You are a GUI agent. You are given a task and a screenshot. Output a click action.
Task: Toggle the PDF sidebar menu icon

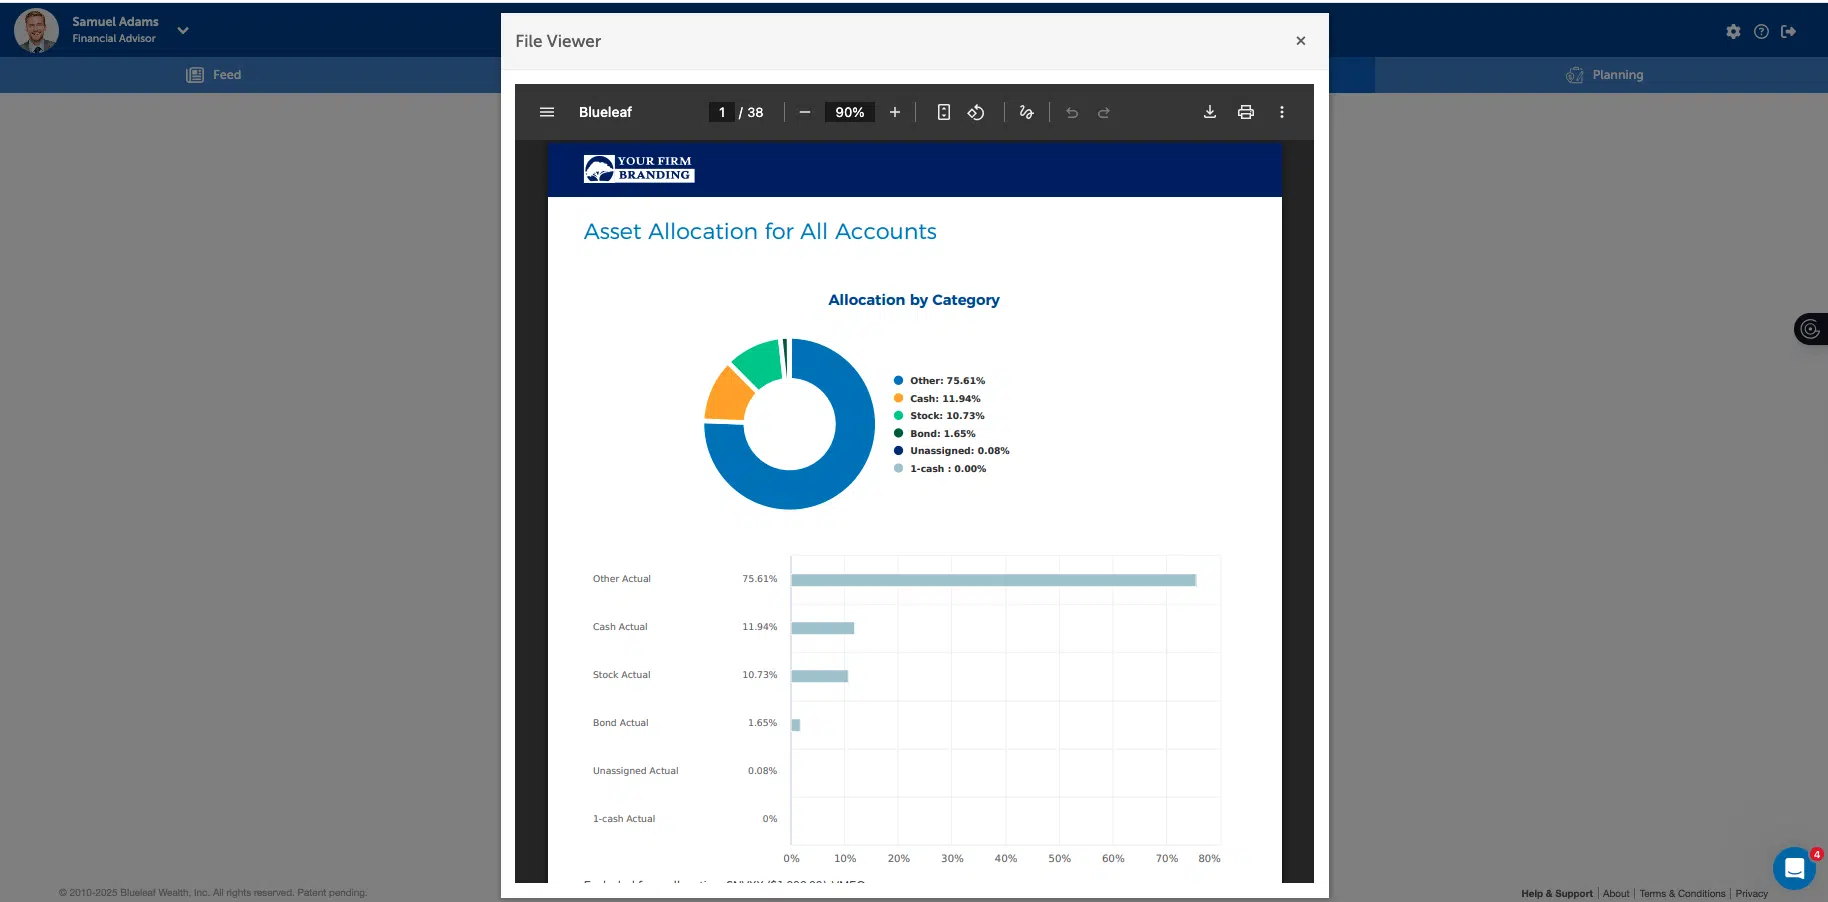pyautogui.click(x=547, y=112)
